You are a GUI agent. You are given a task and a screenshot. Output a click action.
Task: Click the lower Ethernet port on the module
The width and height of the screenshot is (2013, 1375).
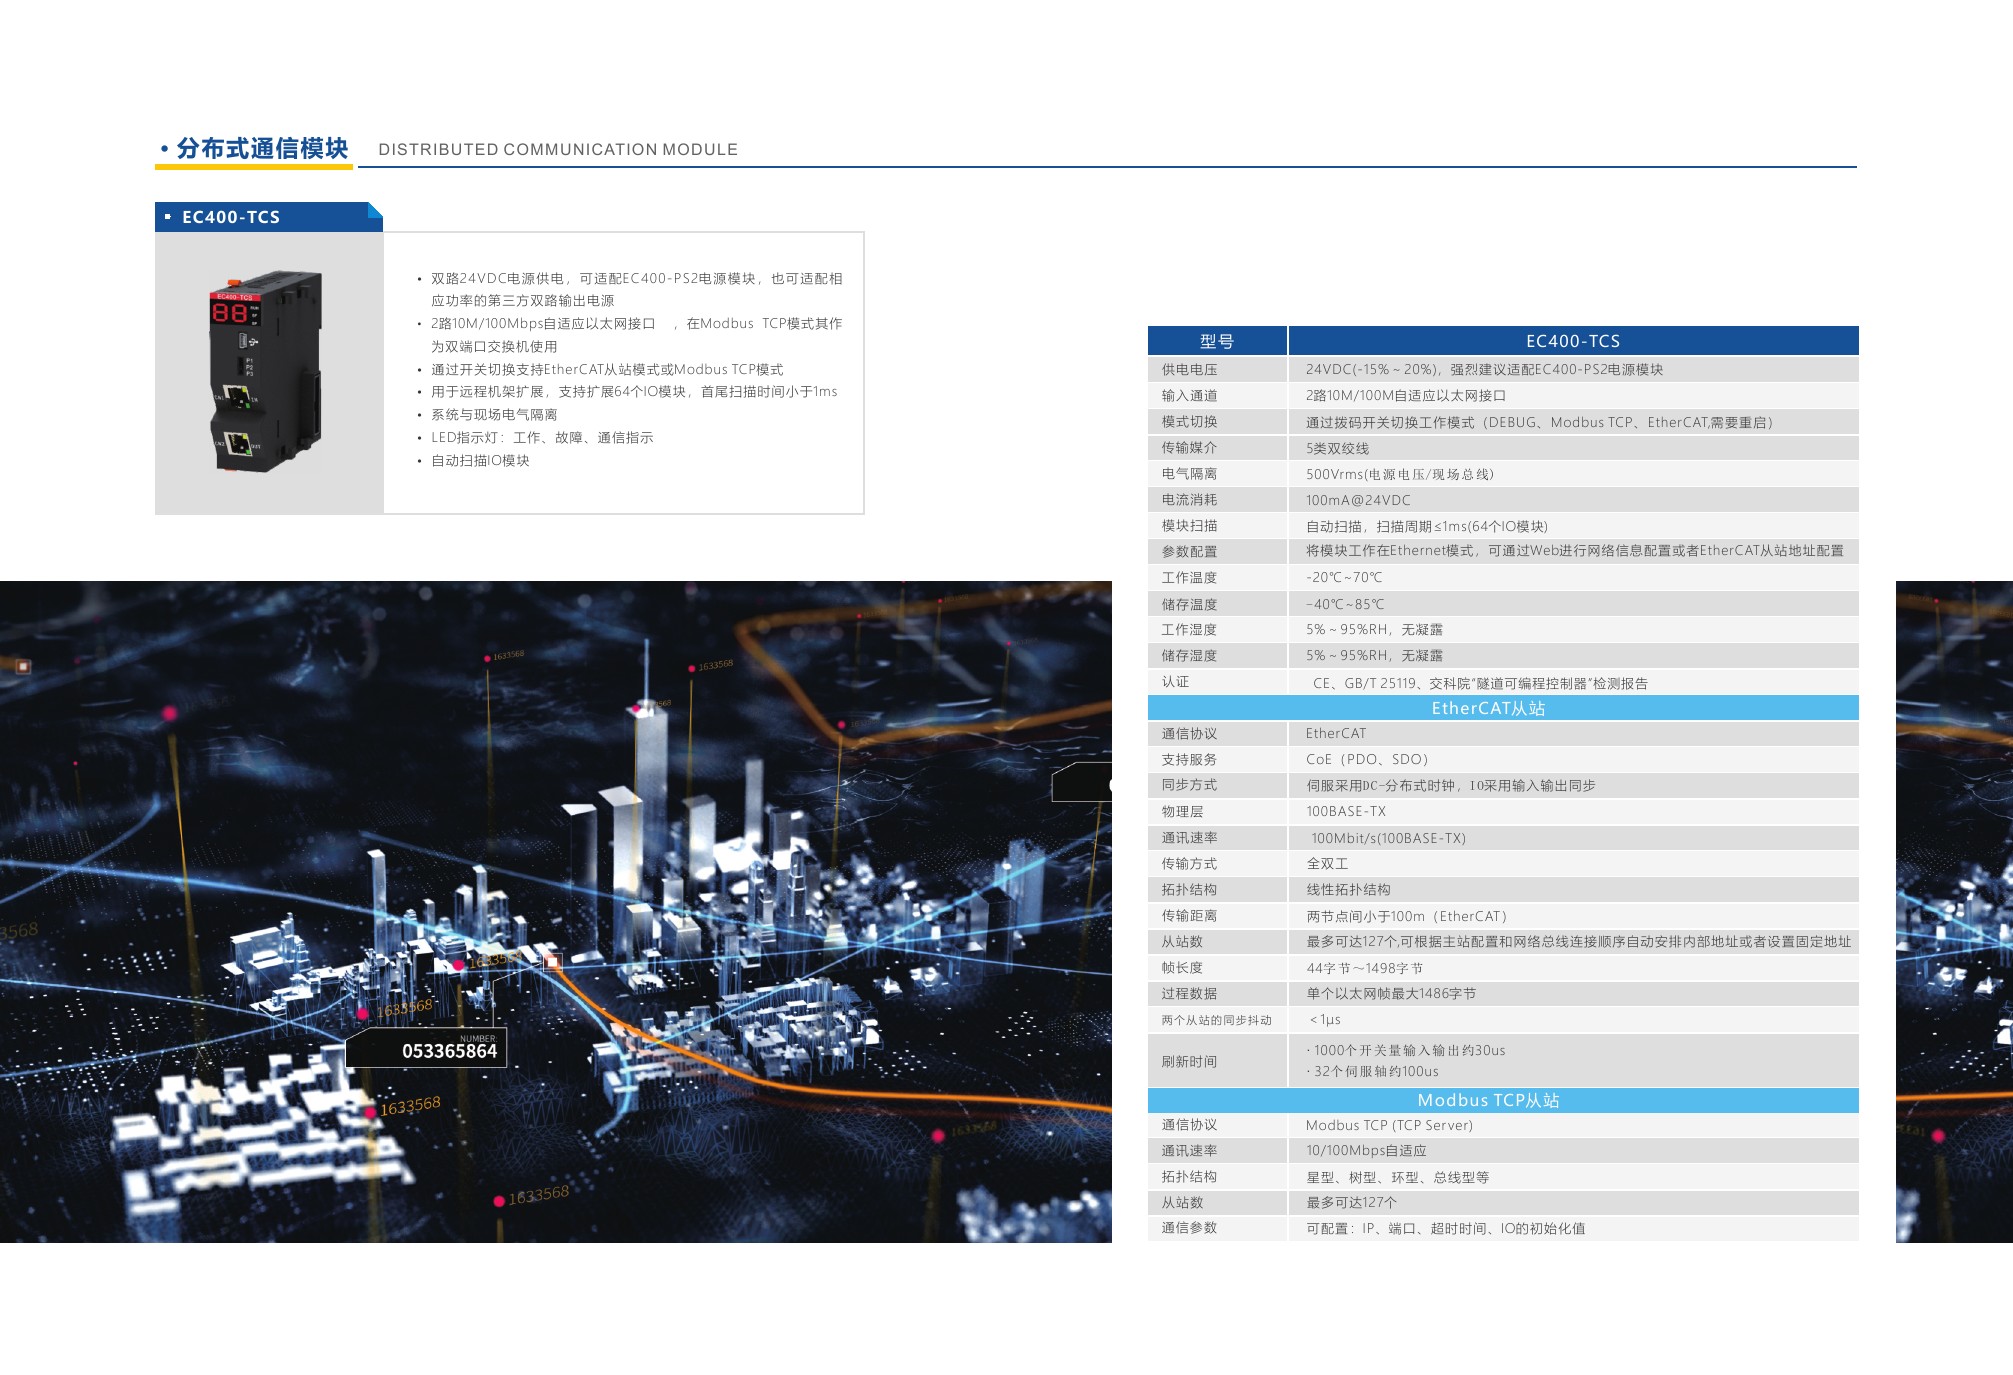tap(238, 443)
